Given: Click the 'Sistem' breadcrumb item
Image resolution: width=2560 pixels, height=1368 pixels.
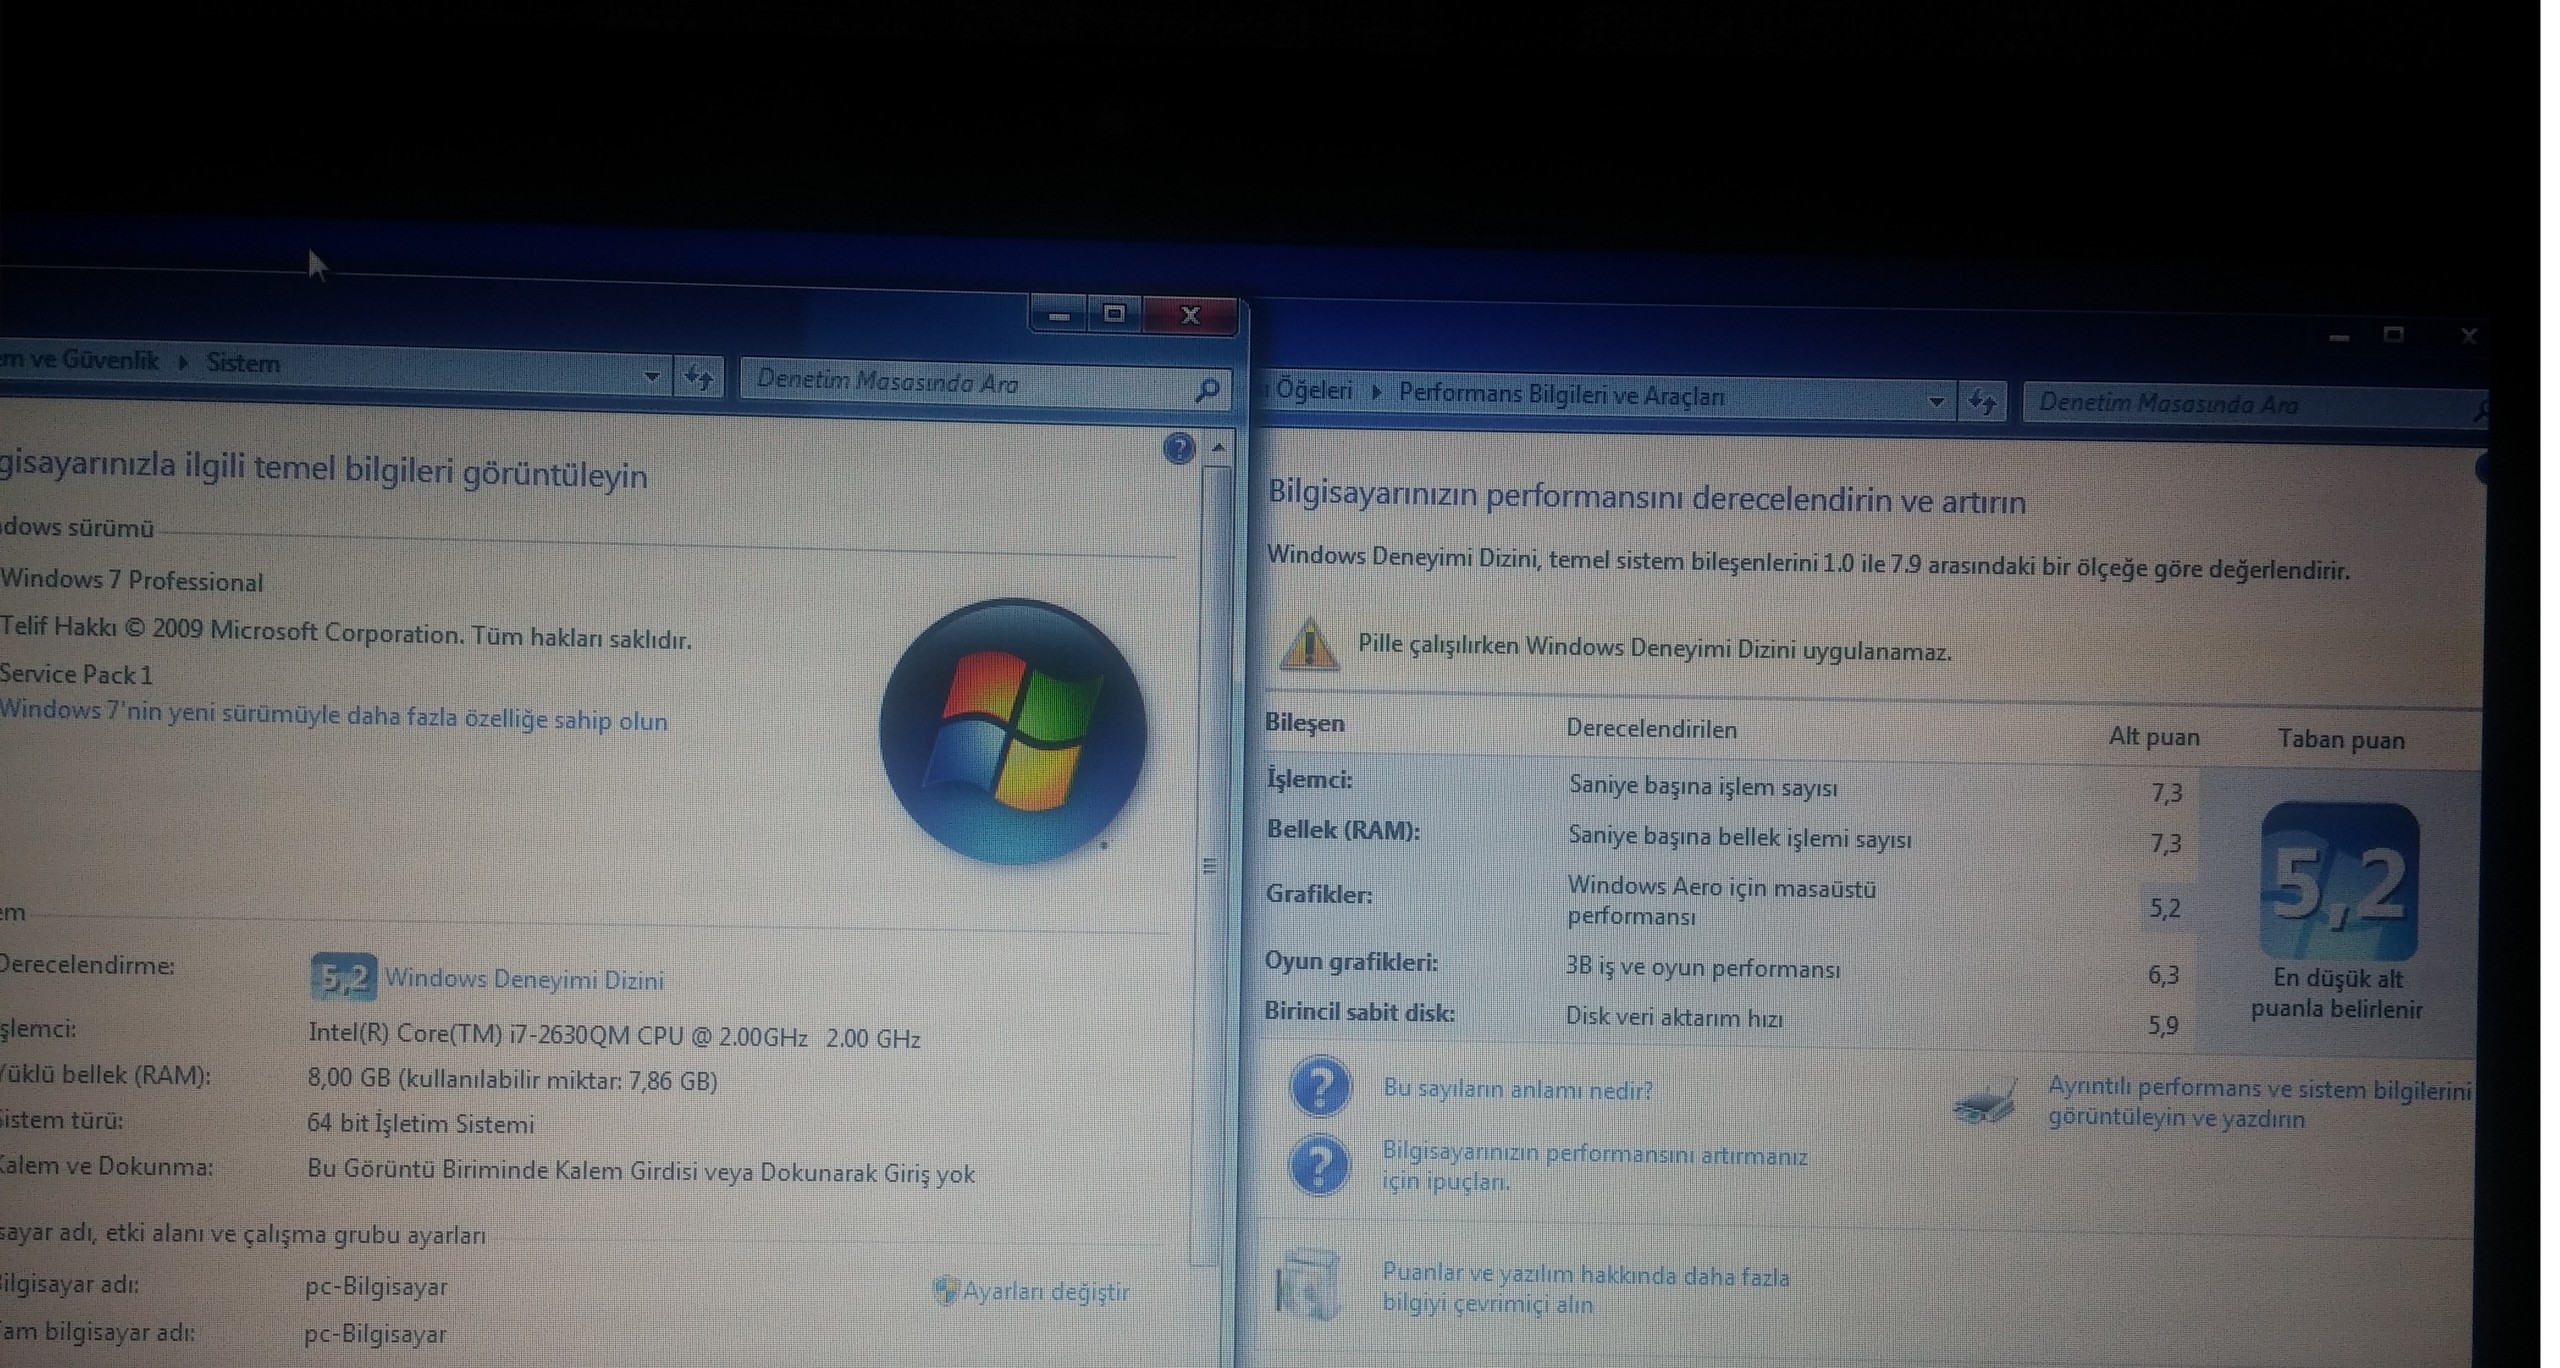Looking at the screenshot, I should [x=243, y=363].
